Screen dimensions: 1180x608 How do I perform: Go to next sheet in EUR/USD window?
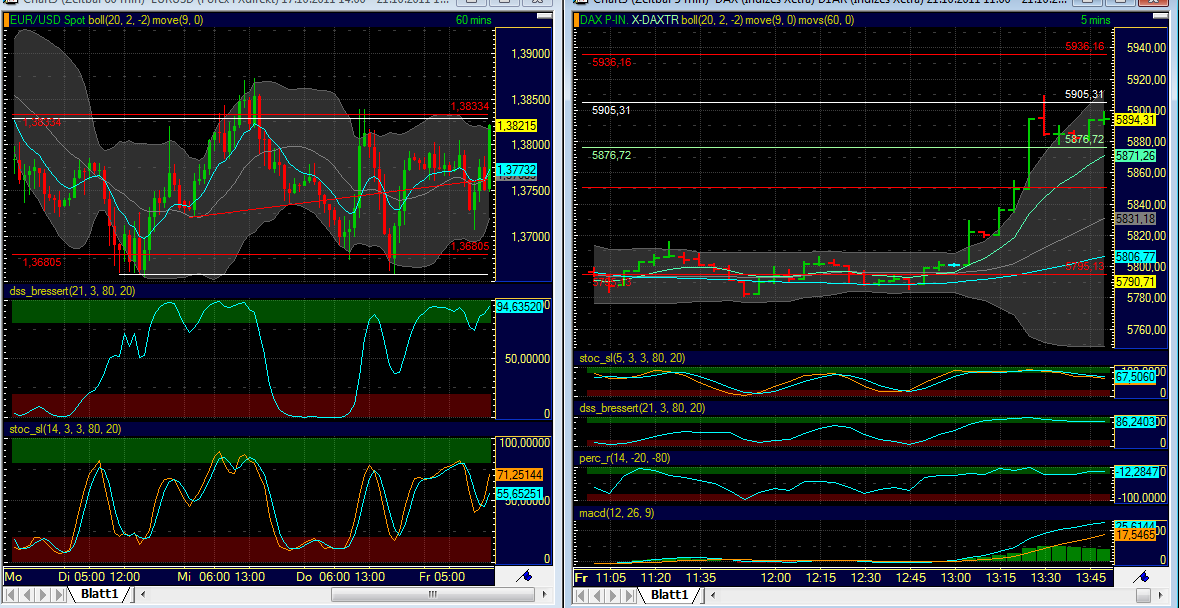click(42, 595)
